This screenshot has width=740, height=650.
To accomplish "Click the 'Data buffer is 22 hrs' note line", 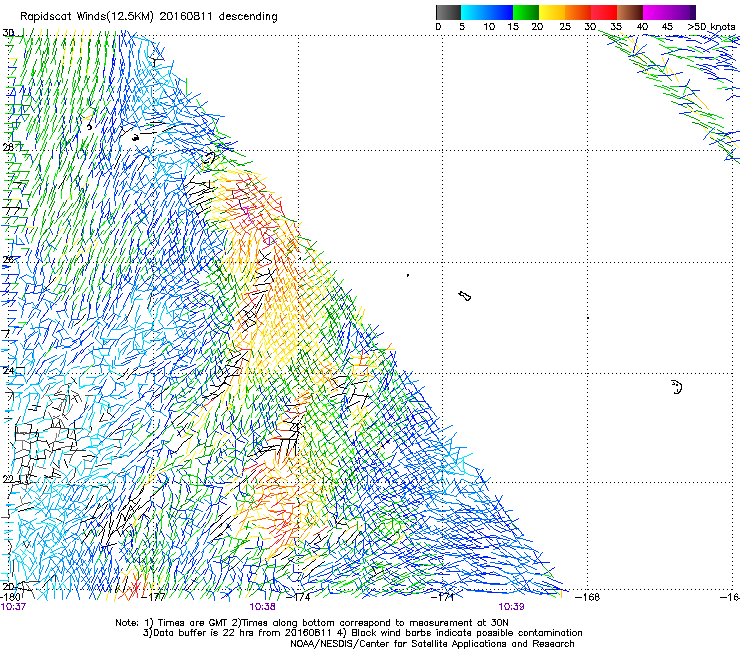I will (x=362, y=633).
